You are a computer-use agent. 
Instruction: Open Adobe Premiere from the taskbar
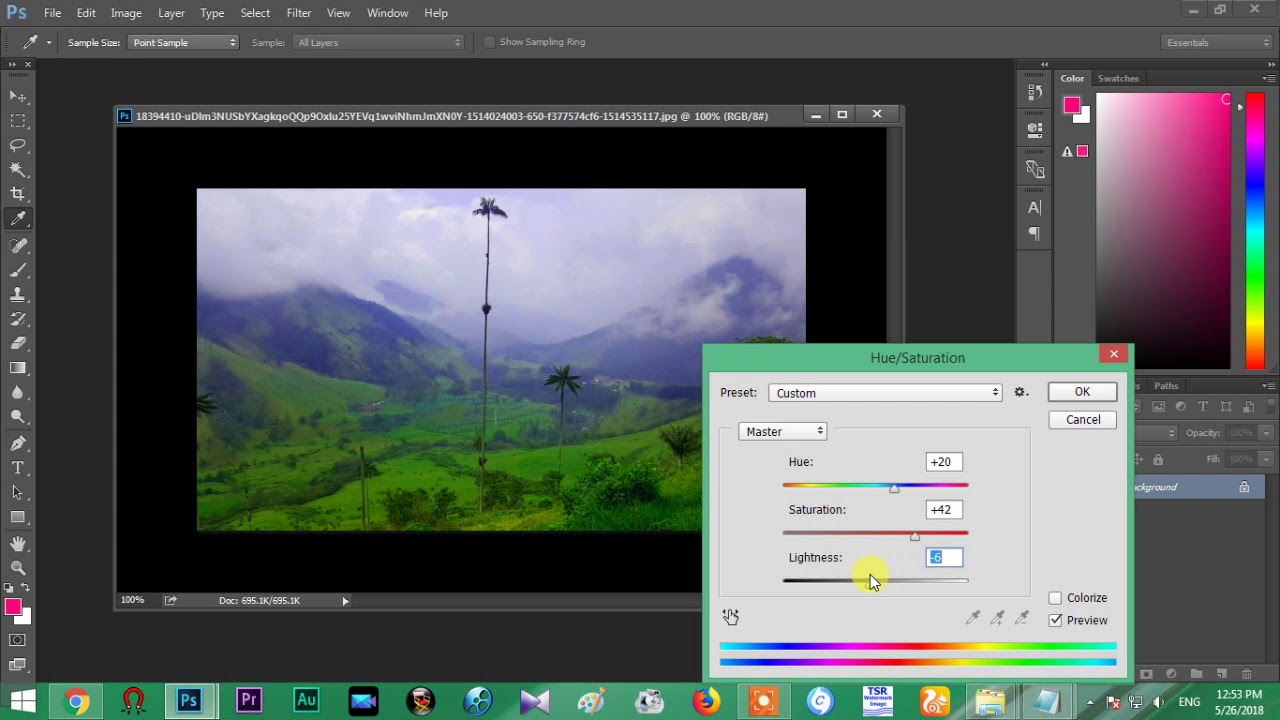pyautogui.click(x=248, y=701)
